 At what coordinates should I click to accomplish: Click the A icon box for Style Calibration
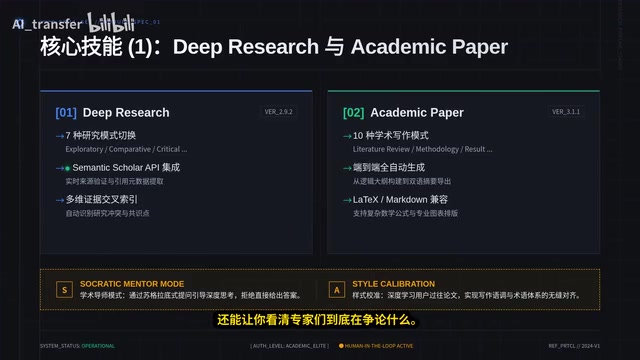(337, 290)
